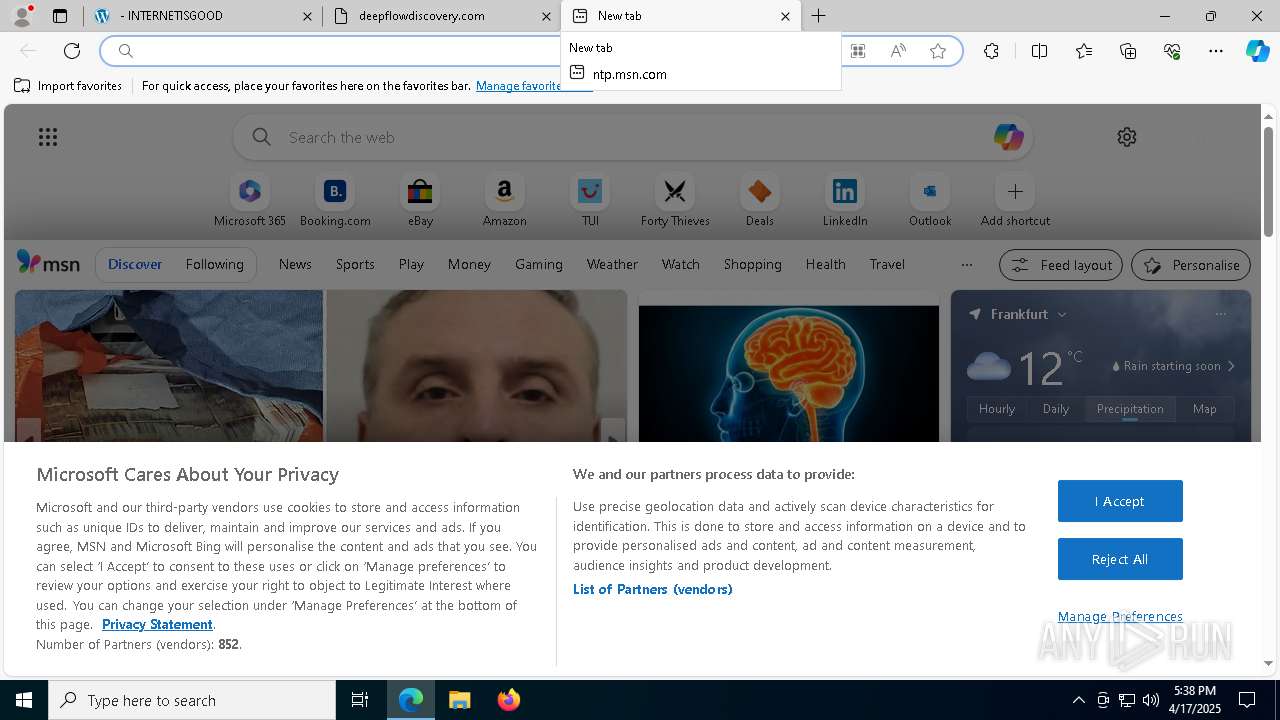
Task: Click Import favorites in favorites bar
Action: click(68, 86)
